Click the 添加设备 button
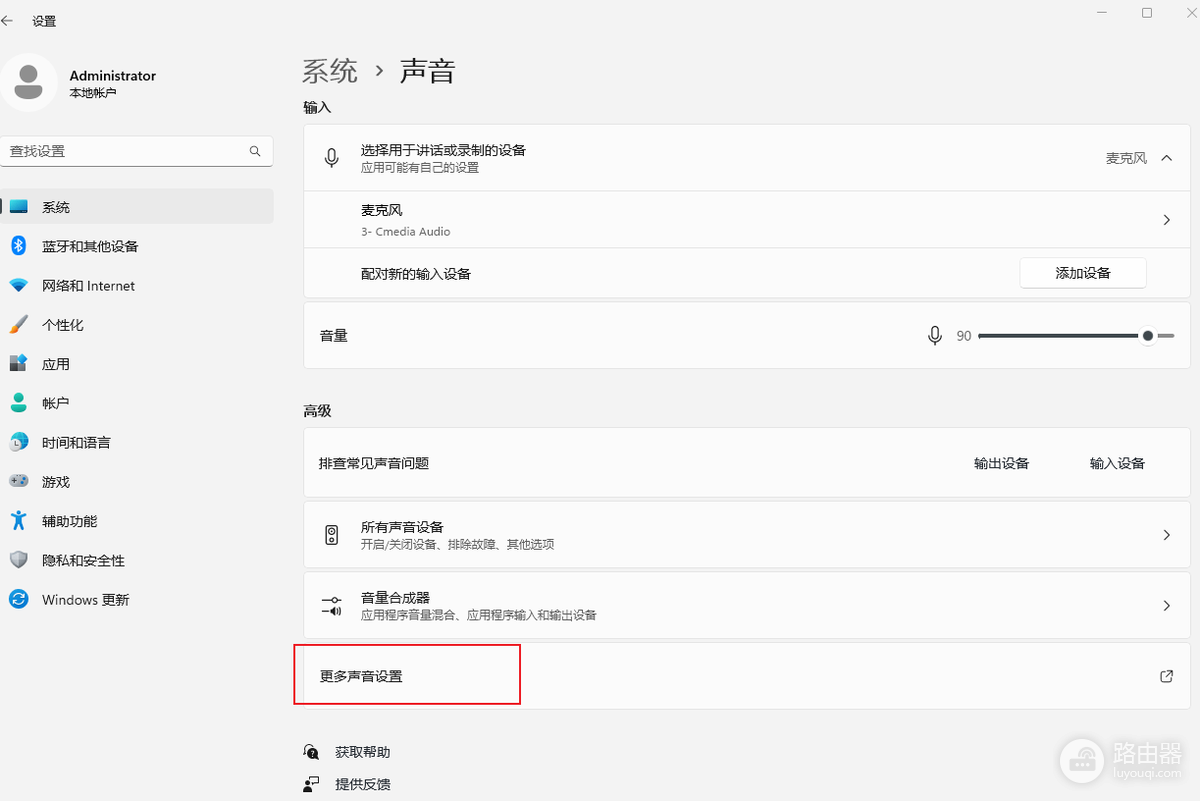This screenshot has height=801, width=1200. tap(1083, 273)
